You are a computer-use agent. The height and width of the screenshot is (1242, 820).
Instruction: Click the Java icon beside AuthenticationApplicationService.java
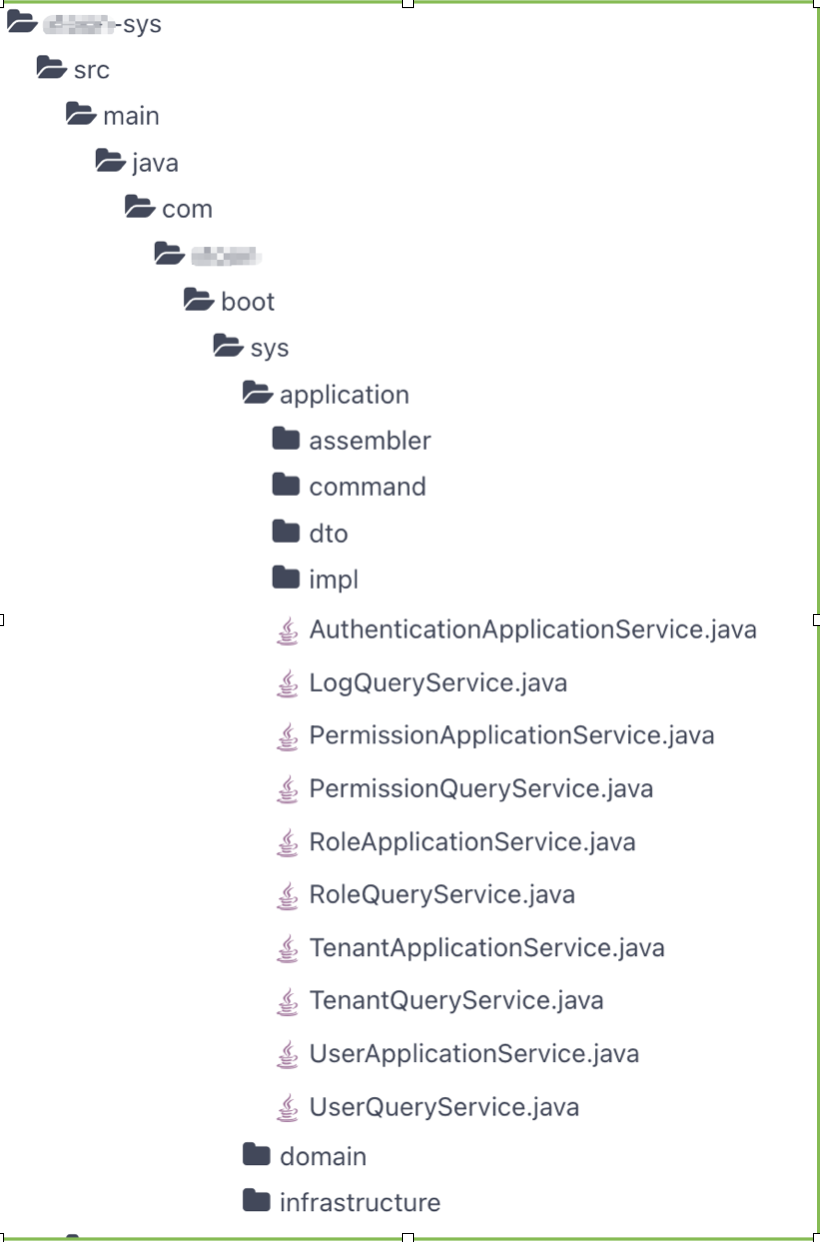pos(287,631)
